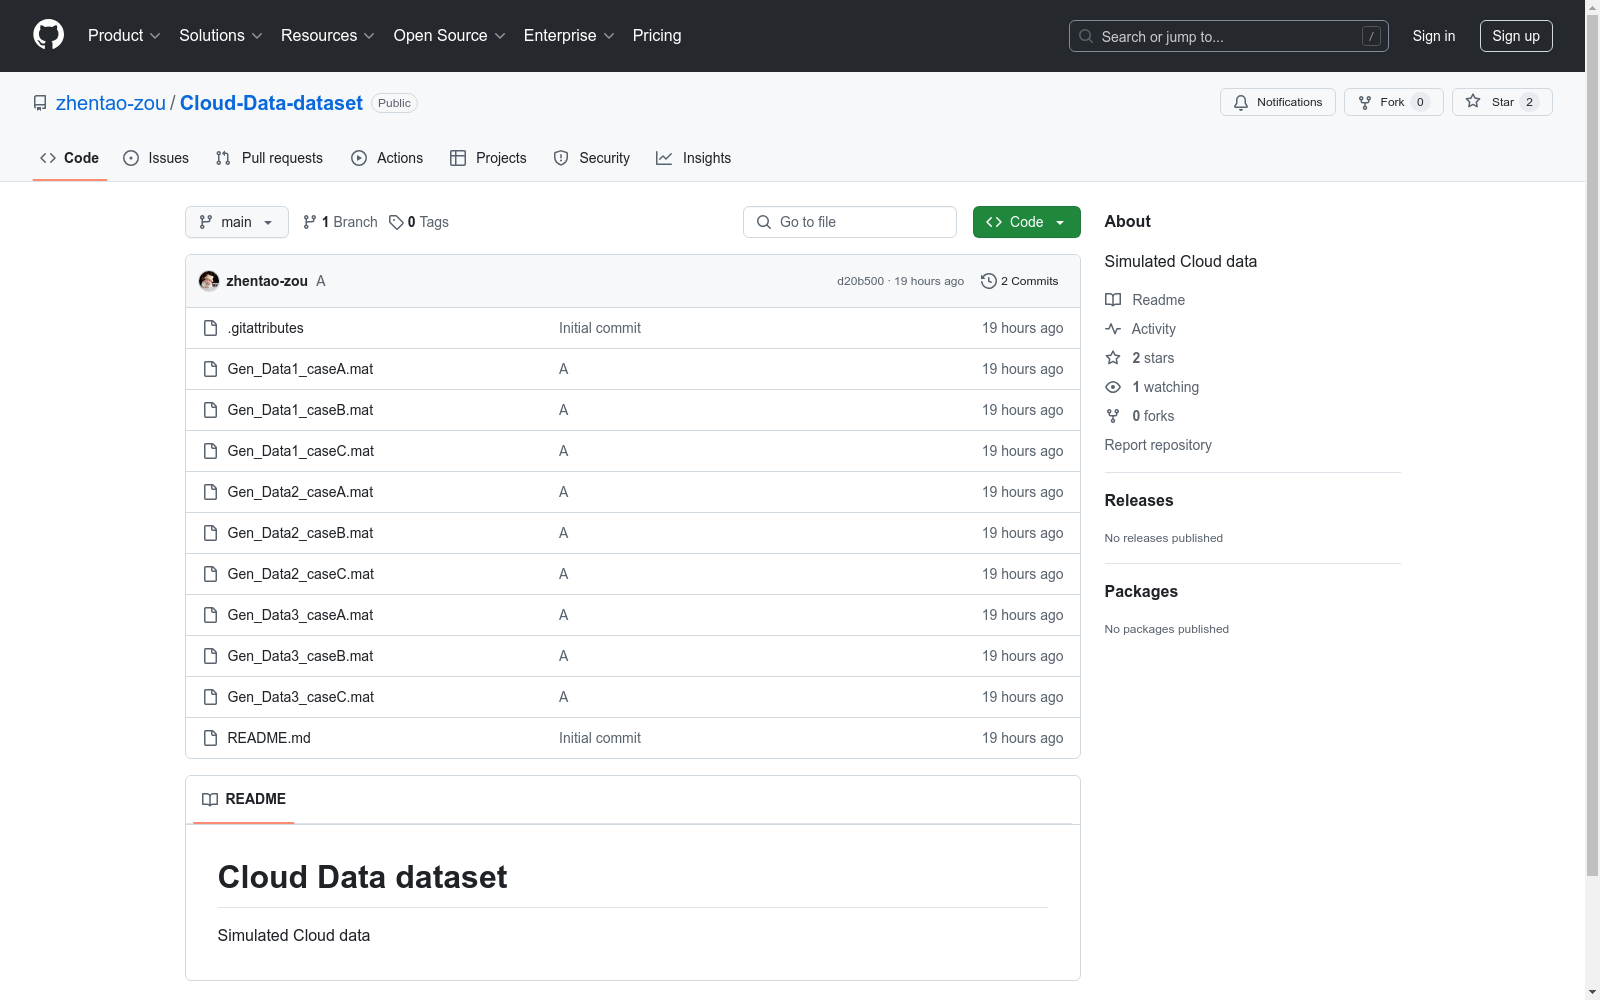Screen dimensions: 1600x1000
Task: Open the green Code dropdown button
Action: tap(1026, 222)
